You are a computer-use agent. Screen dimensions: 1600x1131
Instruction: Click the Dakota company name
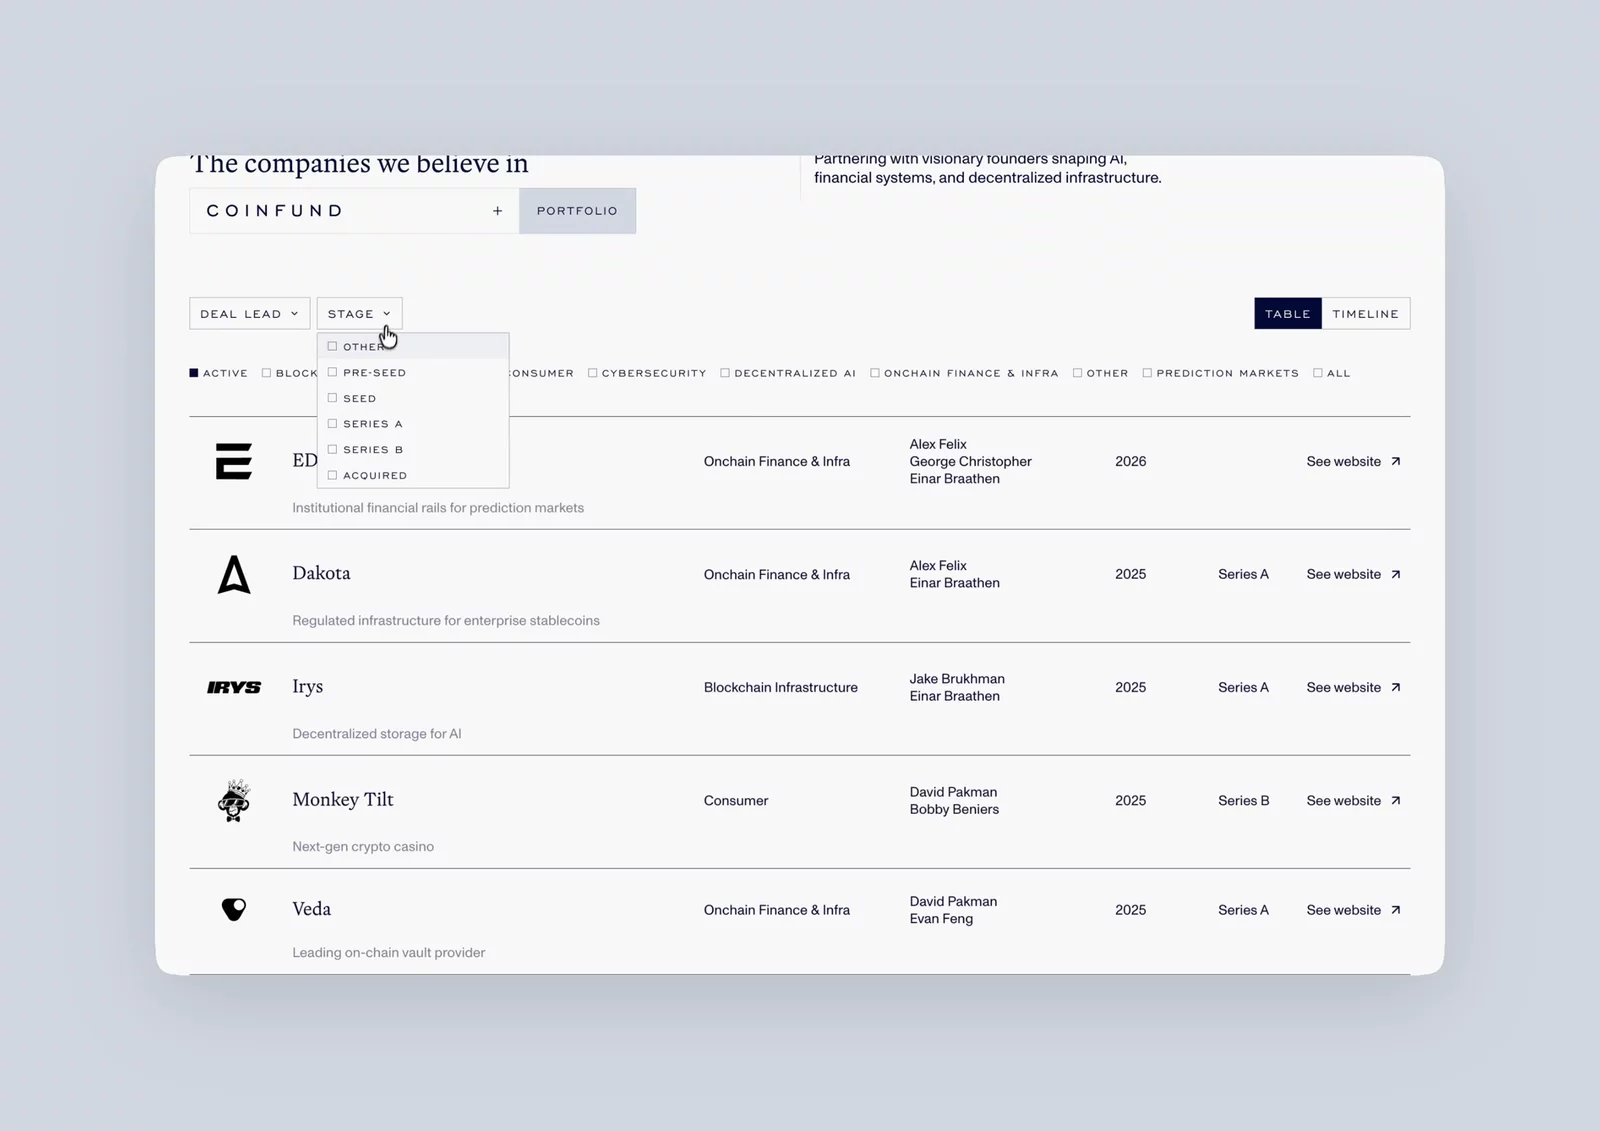click(x=321, y=573)
